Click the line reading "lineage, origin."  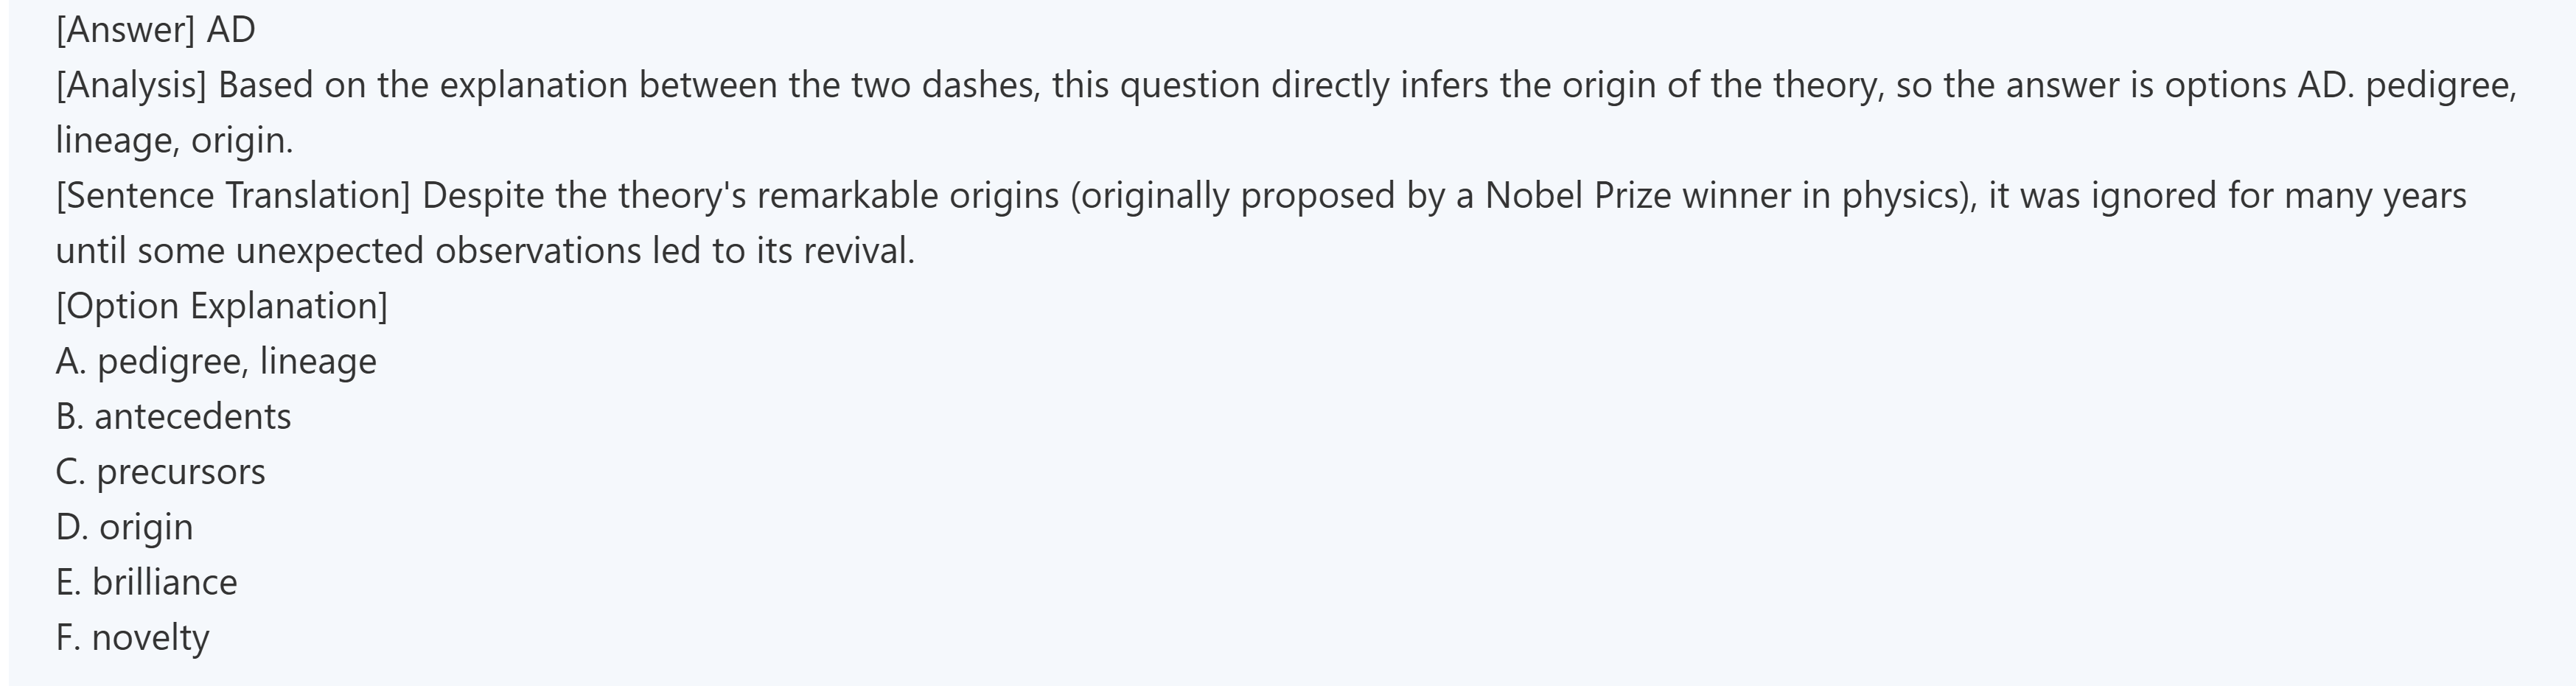(x=174, y=140)
